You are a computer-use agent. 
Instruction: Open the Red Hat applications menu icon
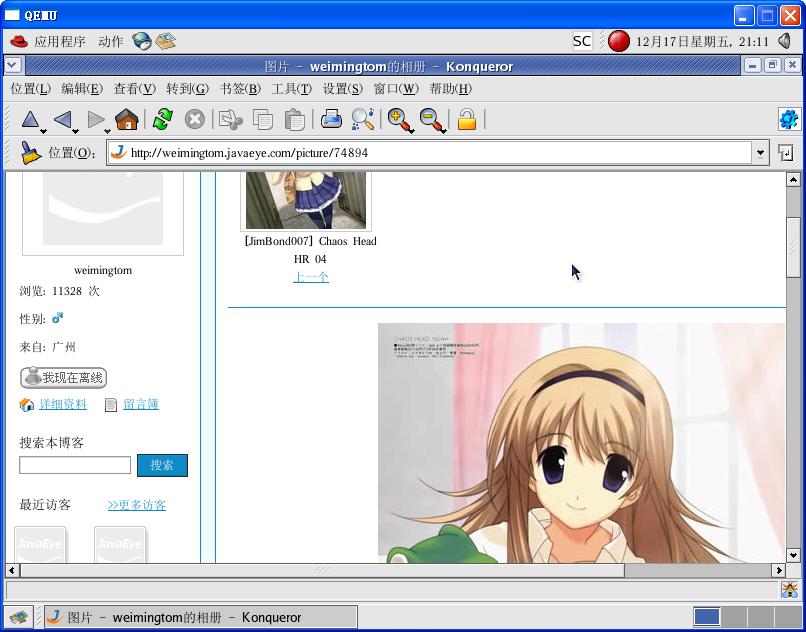(19, 41)
